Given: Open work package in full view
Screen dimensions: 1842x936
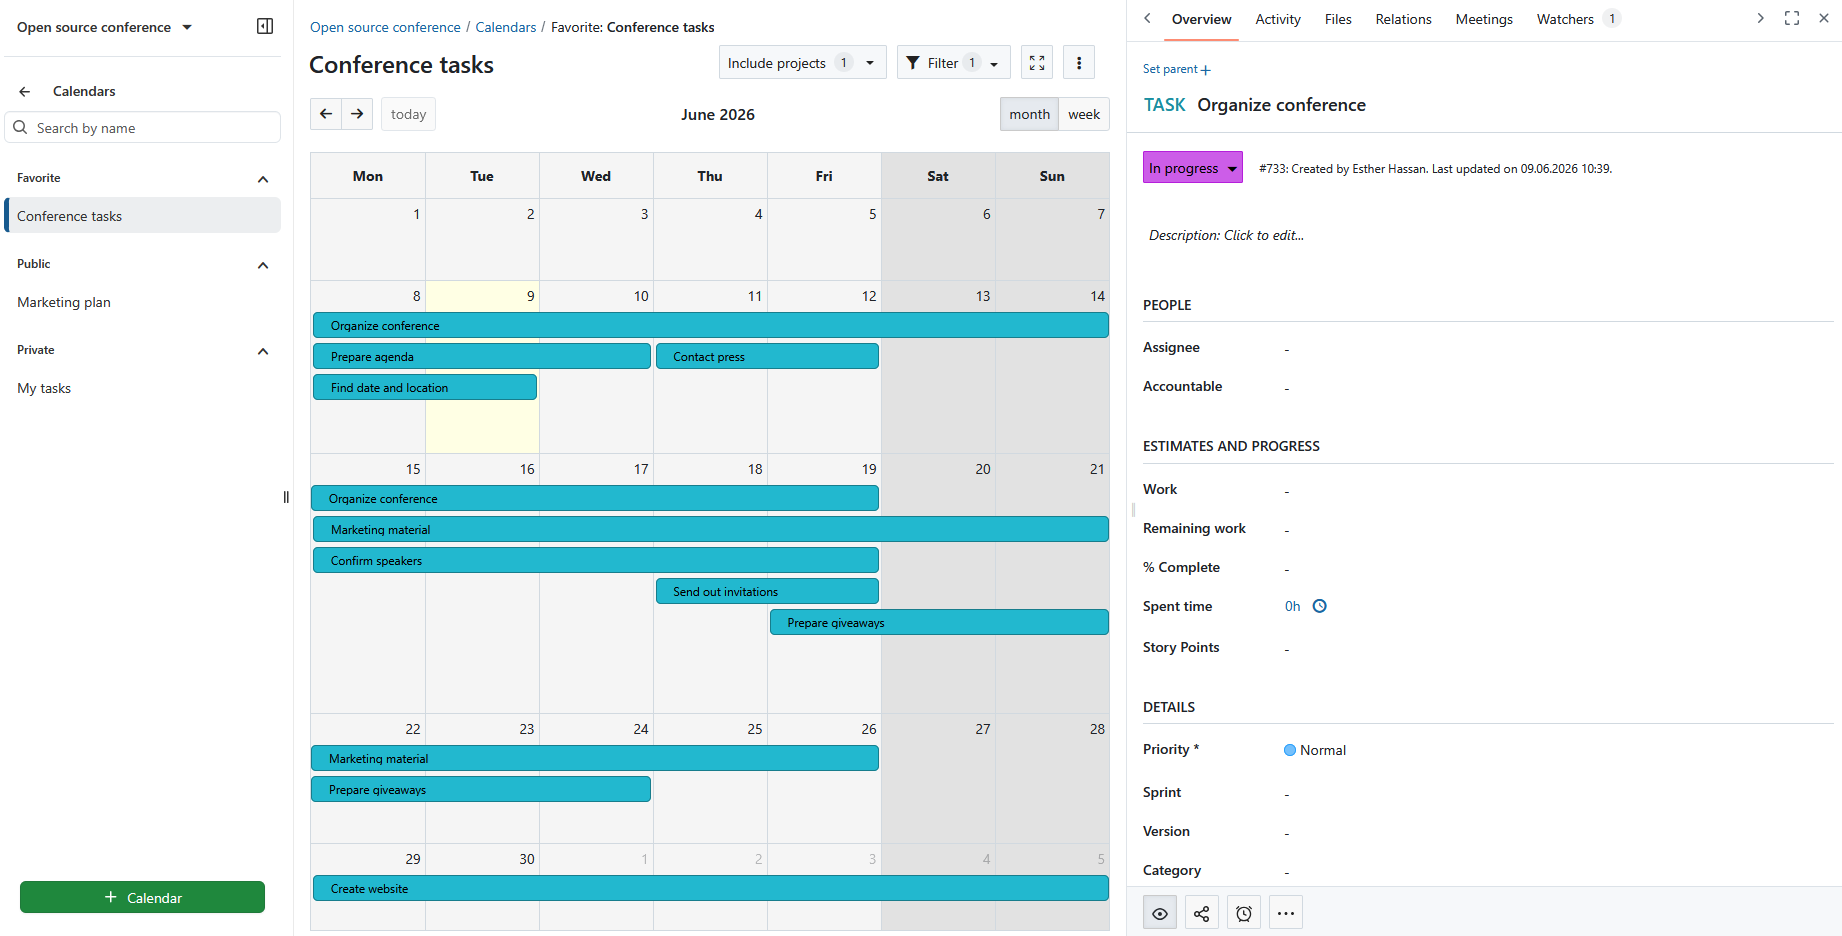Looking at the screenshot, I should [x=1792, y=18].
